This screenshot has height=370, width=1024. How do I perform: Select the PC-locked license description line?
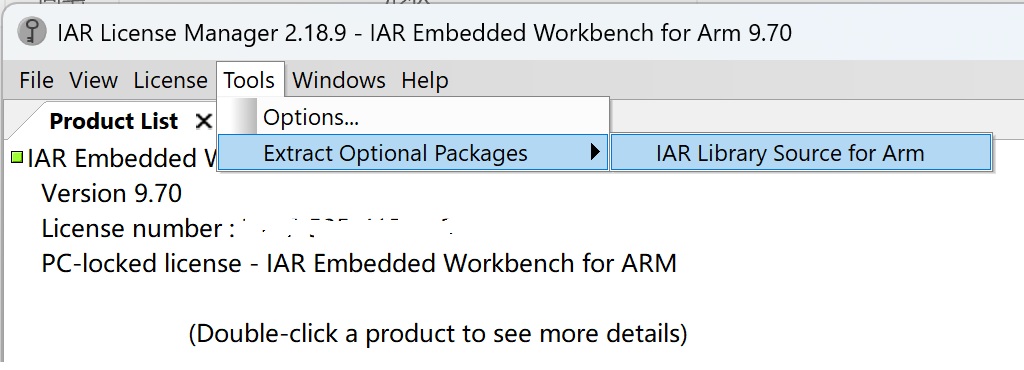(x=359, y=264)
